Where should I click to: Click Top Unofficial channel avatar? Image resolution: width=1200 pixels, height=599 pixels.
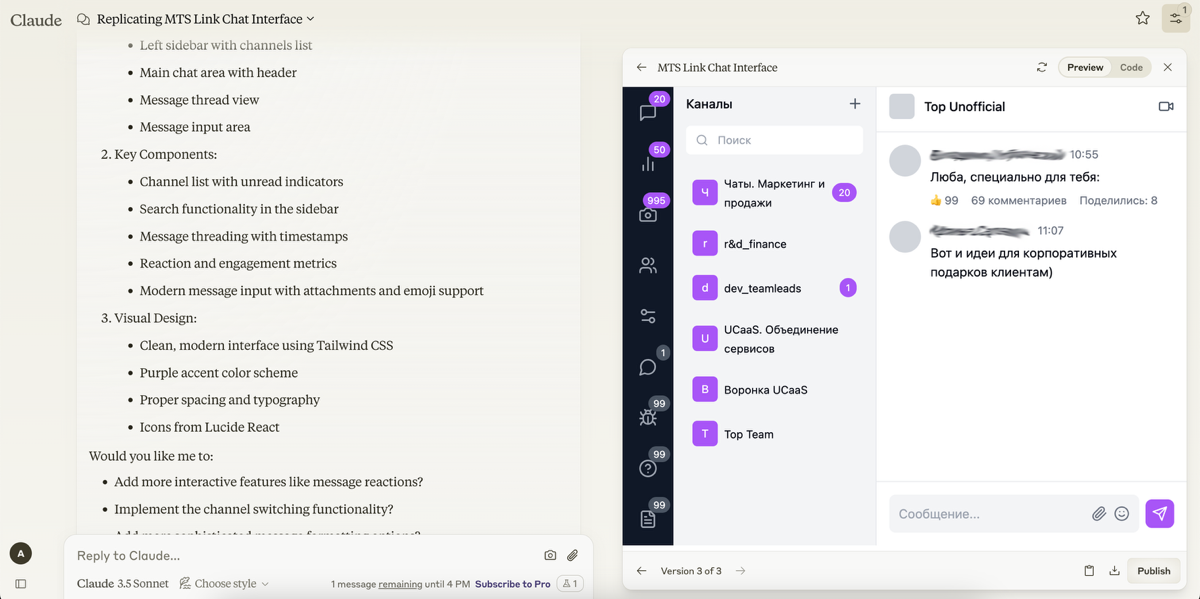click(902, 106)
